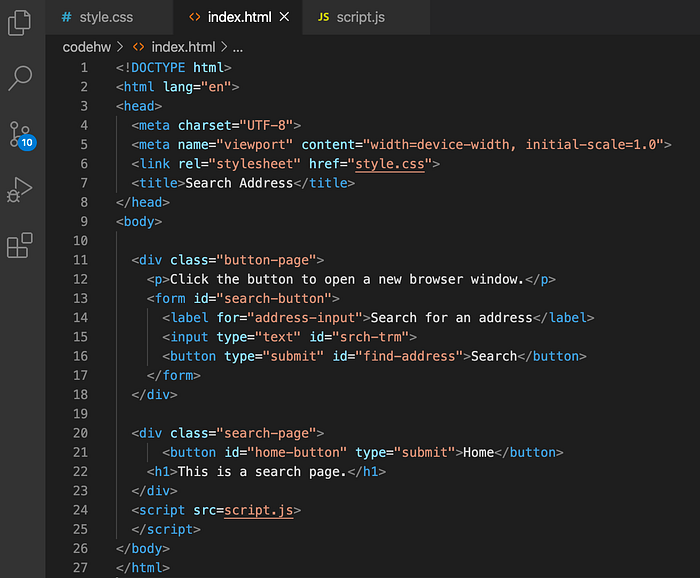700x578 pixels.
Task: Open the Search view in activity bar
Action: point(20,78)
